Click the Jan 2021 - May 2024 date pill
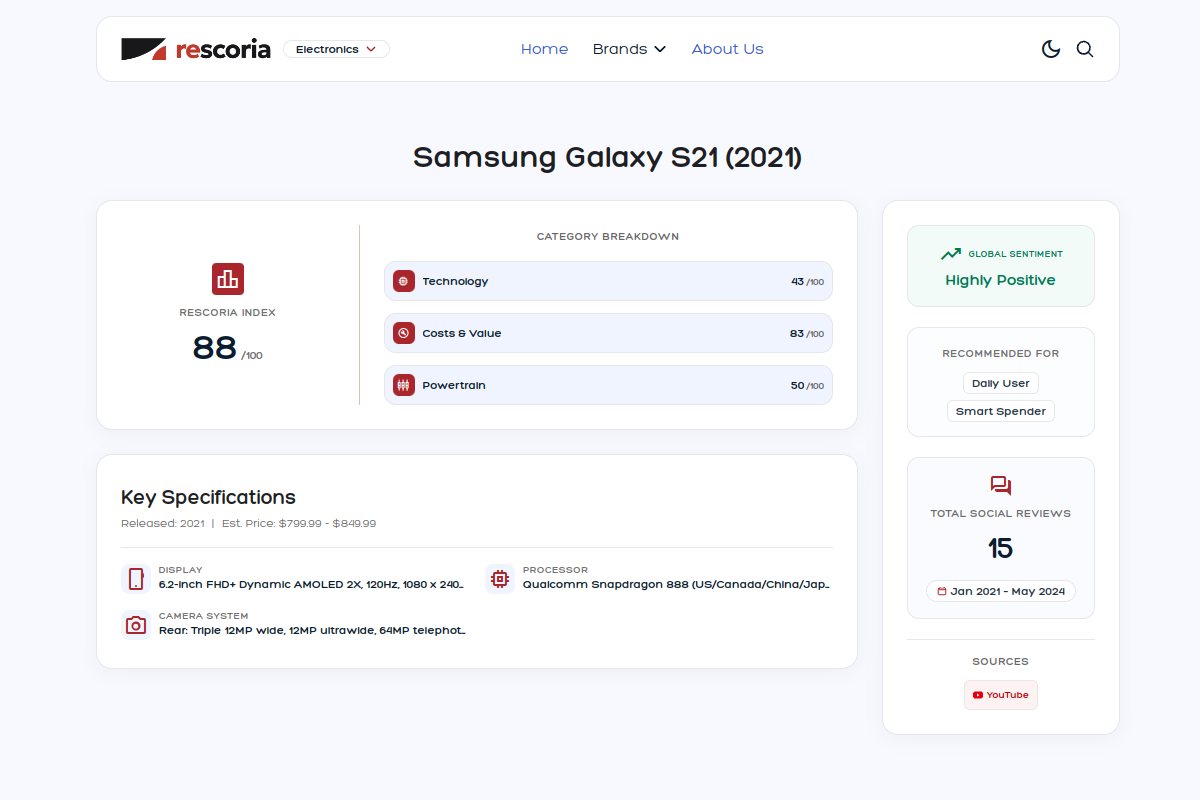 [x=1001, y=591]
